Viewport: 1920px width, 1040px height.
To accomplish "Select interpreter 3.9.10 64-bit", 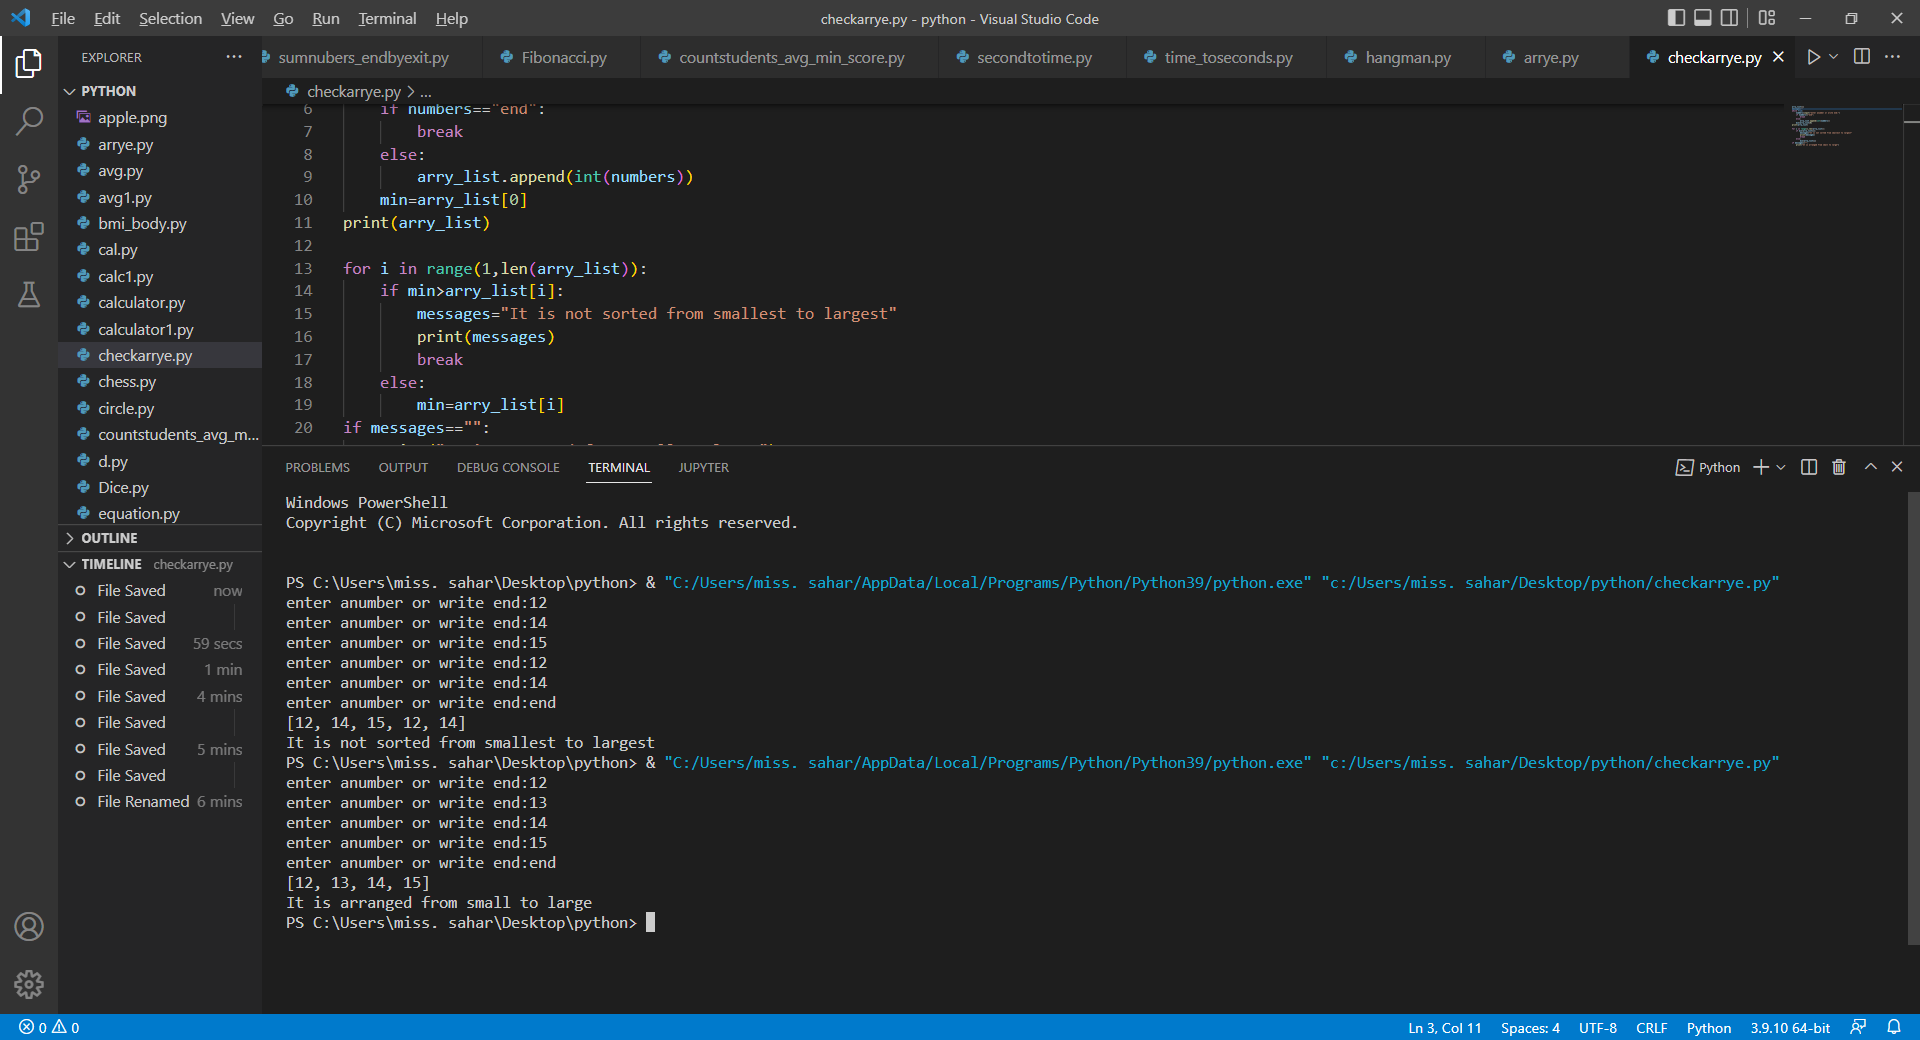I will pos(1790,1027).
